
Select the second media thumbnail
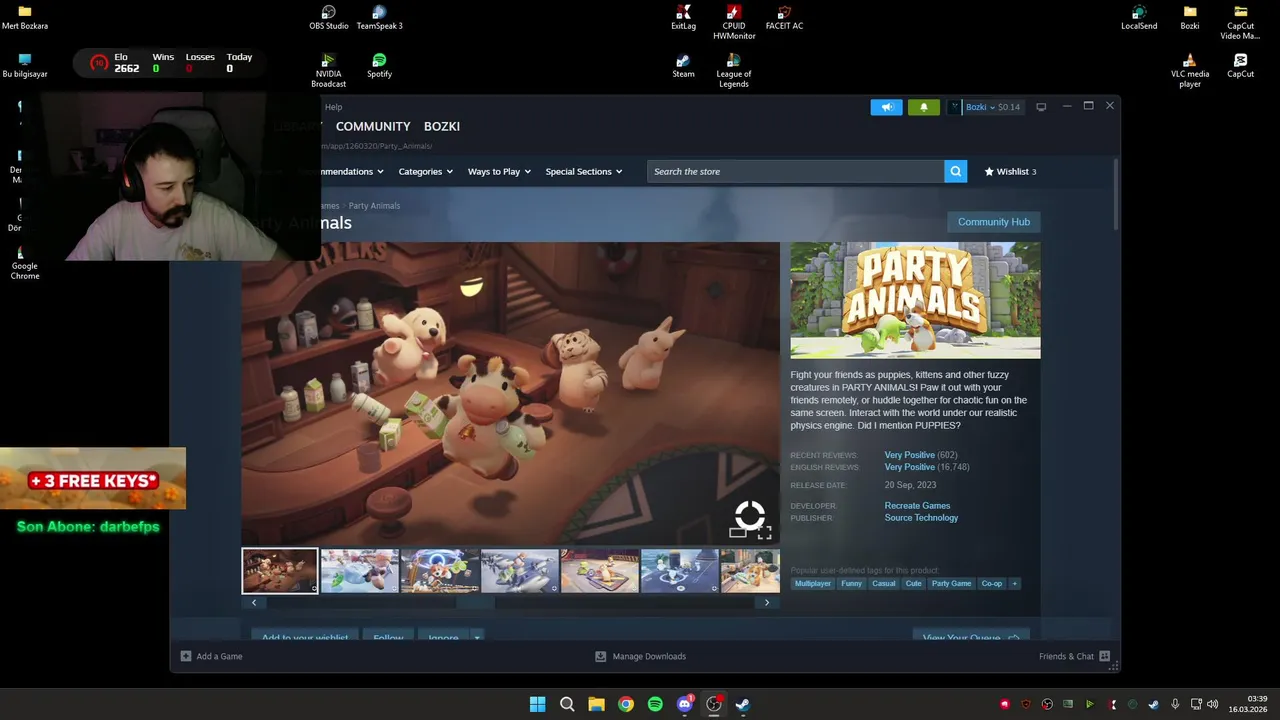(360, 571)
